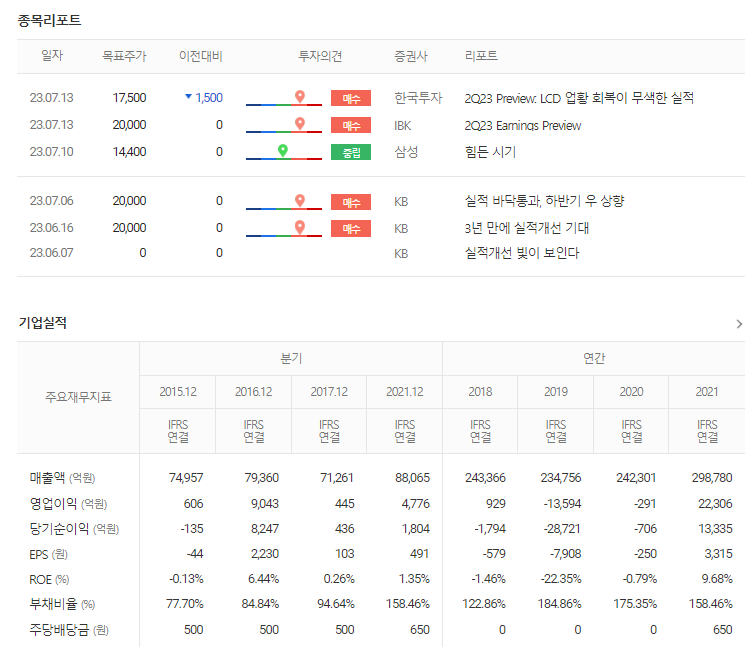Click the opinion pin marker in the 한국투자 row

click(x=300, y=96)
